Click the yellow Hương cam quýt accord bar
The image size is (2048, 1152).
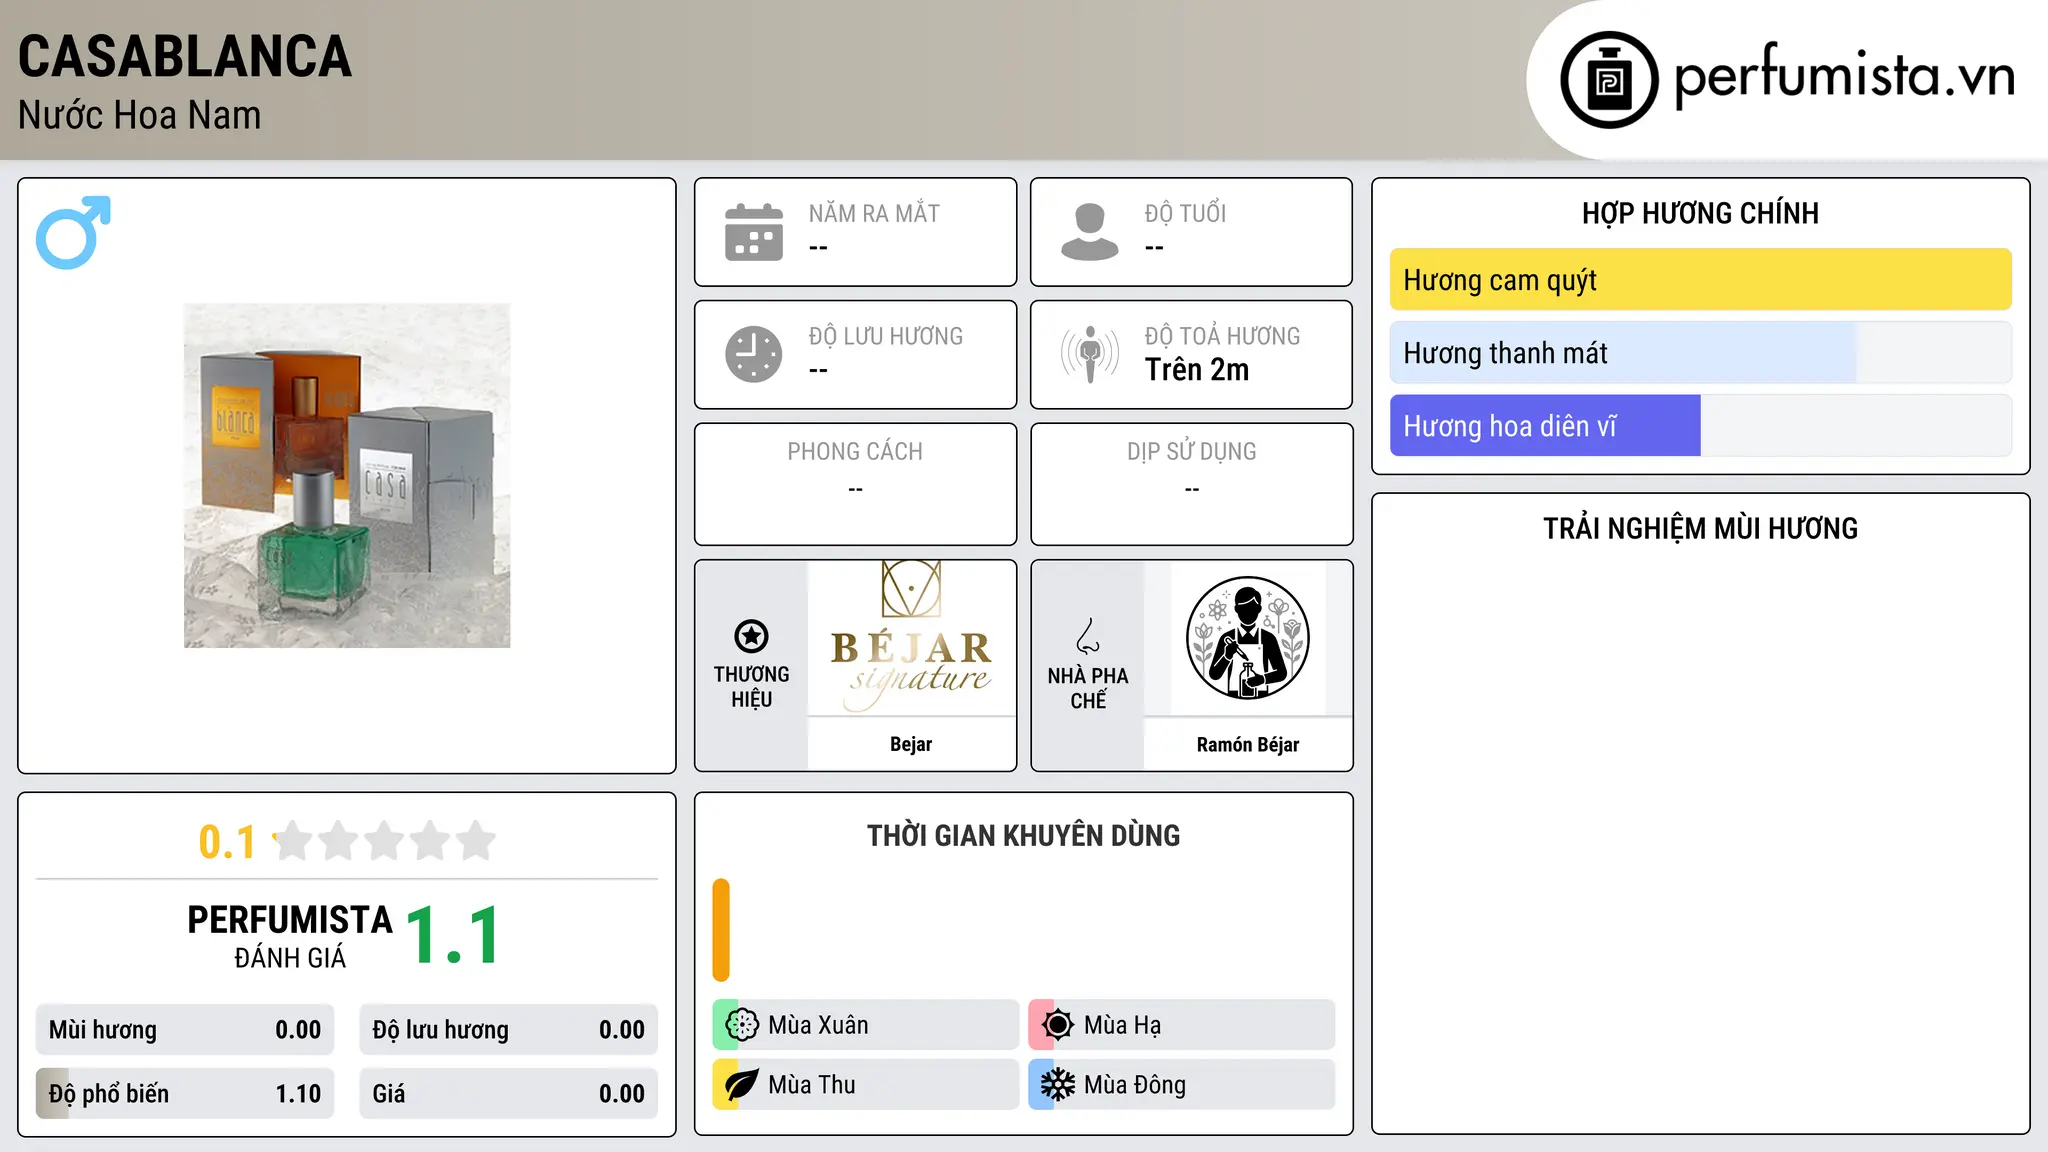pyautogui.click(x=1701, y=280)
